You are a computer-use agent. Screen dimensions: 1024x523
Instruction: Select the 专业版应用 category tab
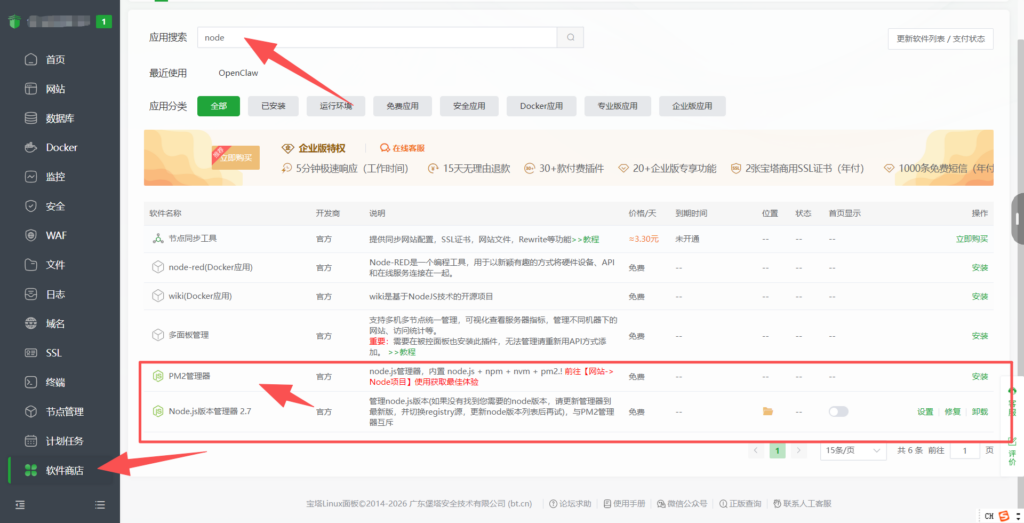point(617,106)
